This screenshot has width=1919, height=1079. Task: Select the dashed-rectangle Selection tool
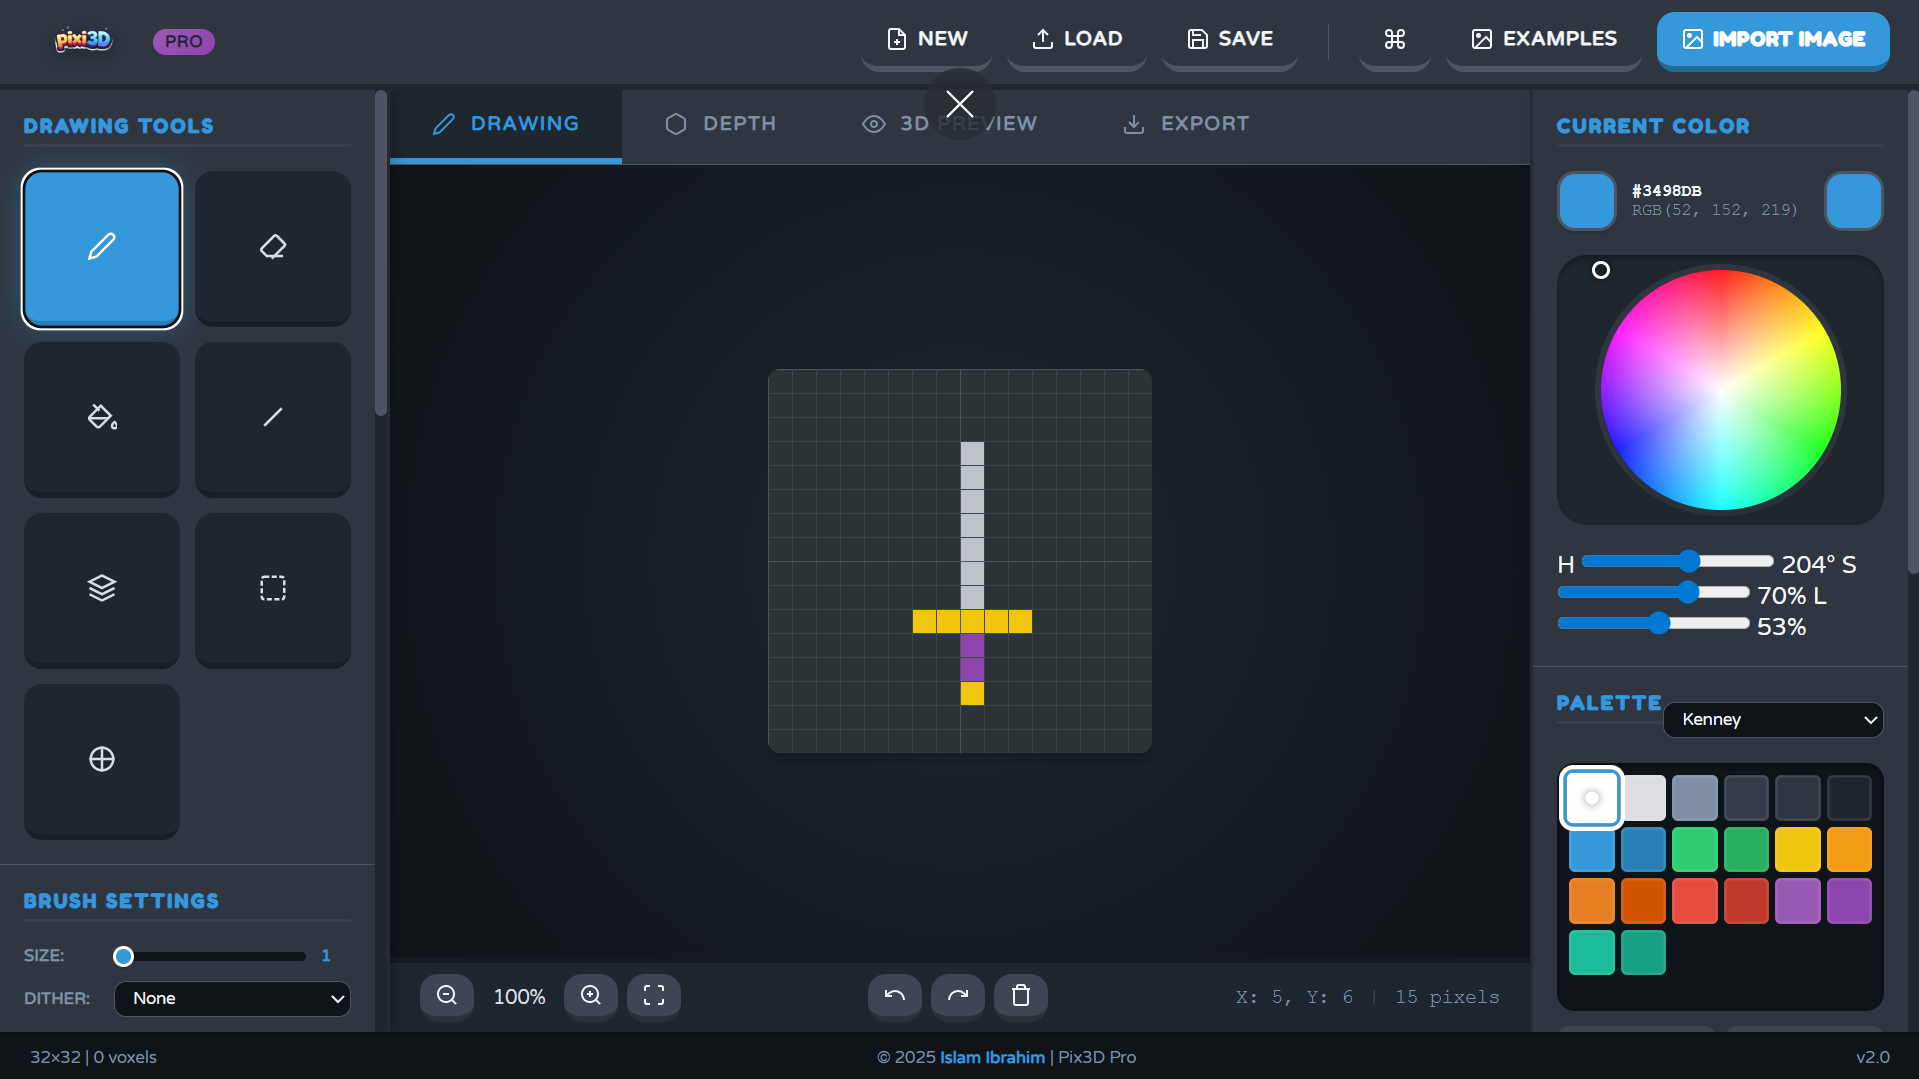(x=273, y=590)
